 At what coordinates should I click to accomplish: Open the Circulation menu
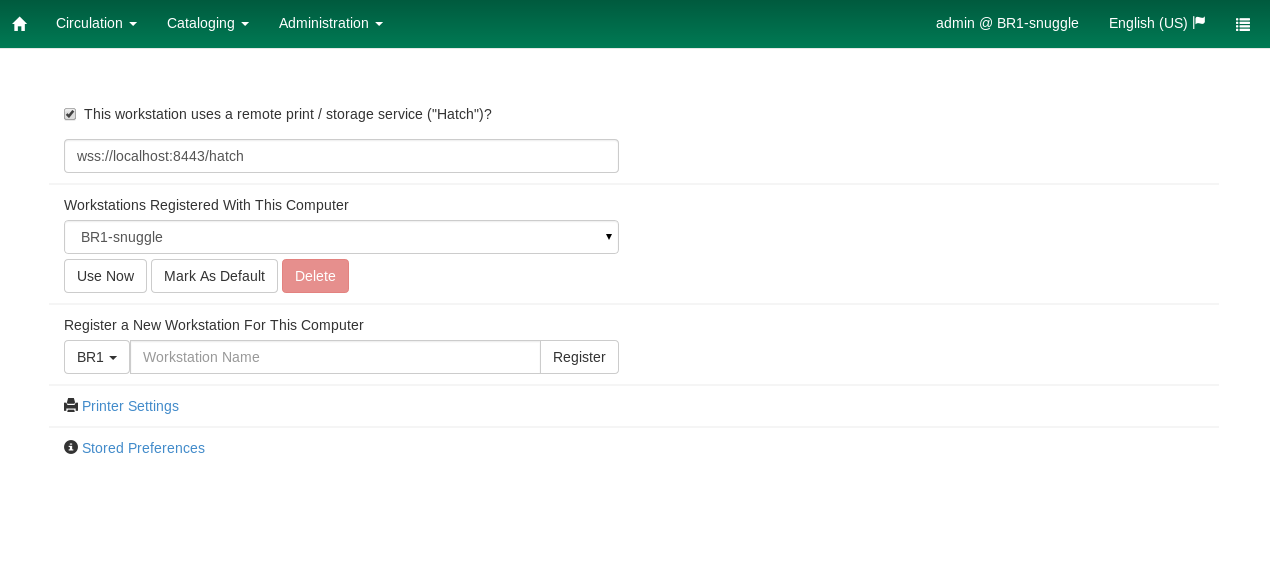[96, 23]
